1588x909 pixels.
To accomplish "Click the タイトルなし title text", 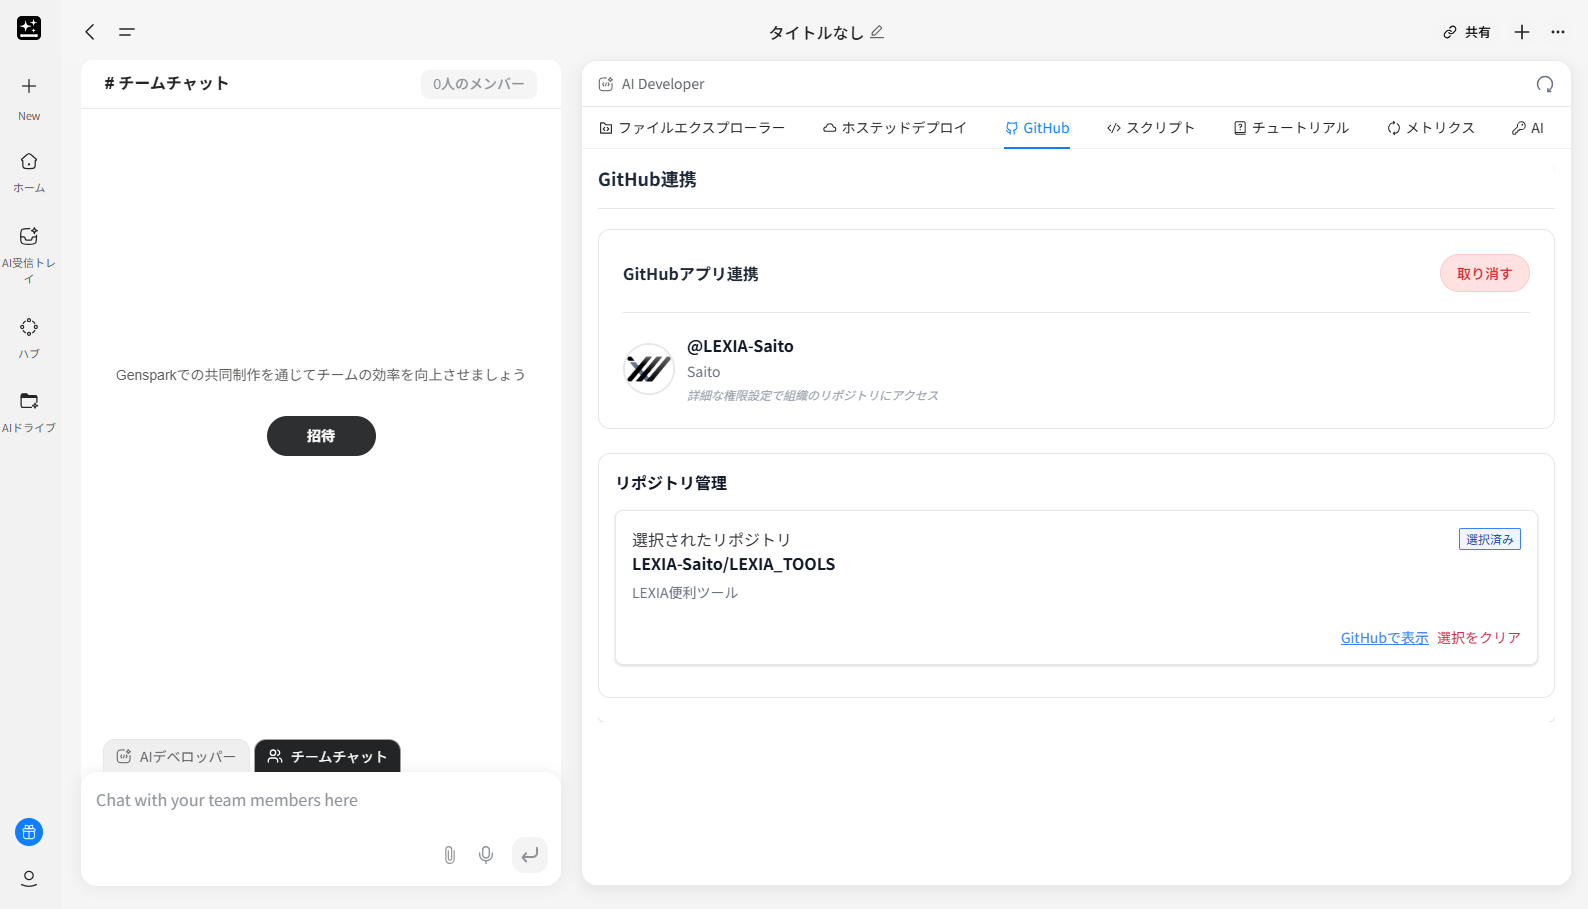I will click(x=816, y=32).
